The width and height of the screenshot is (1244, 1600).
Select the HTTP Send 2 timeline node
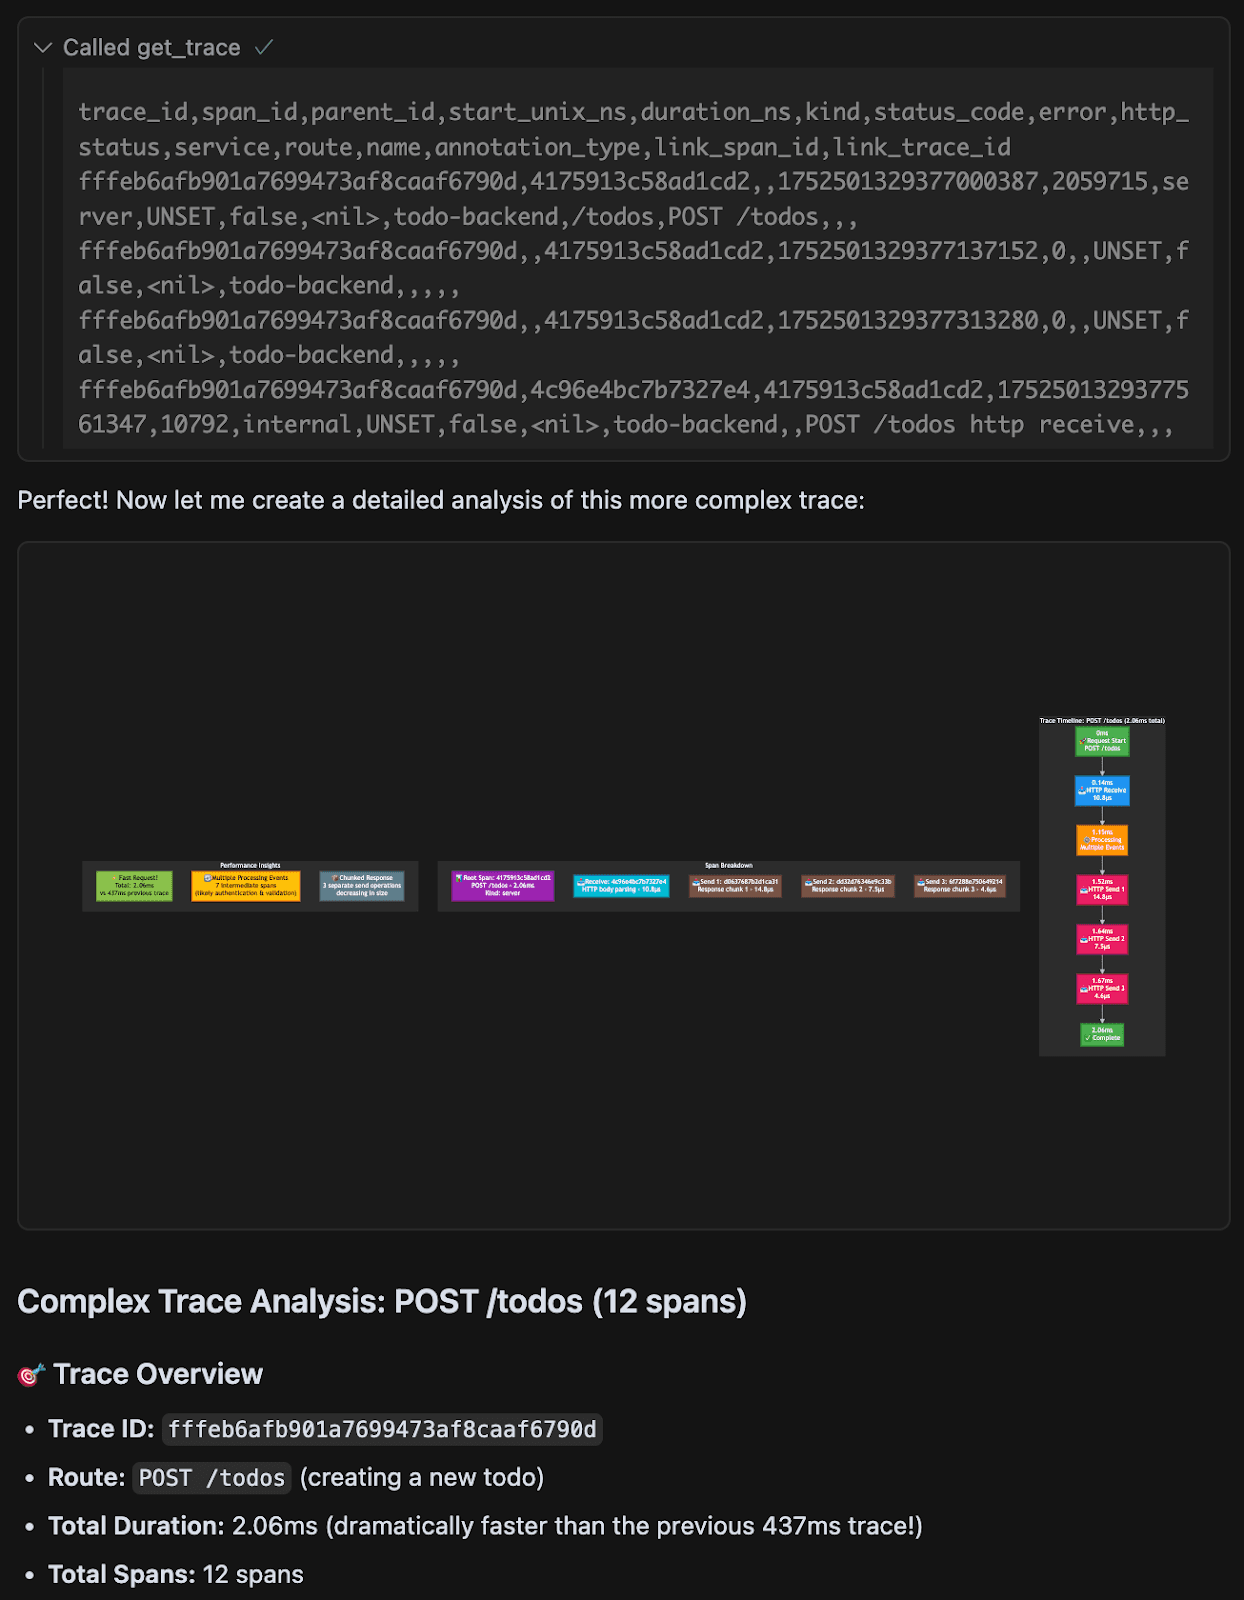[1102, 939]
